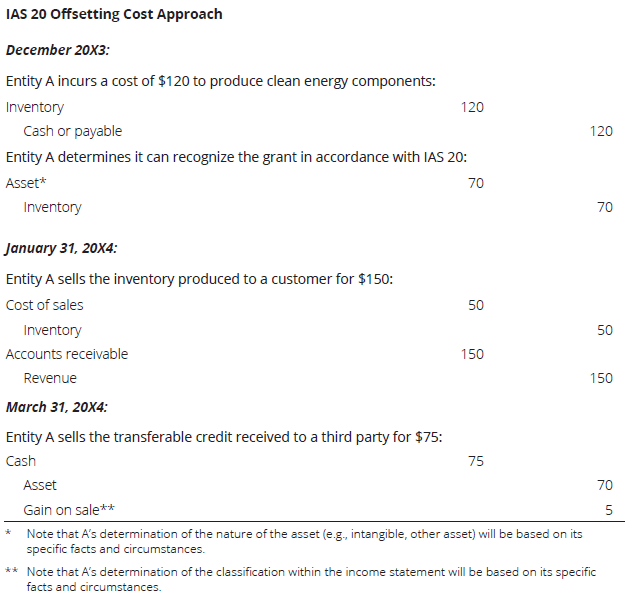Screen dimensions: 635x599
Task: Click the 'Revenue' credit entry label
Action: tap(50, 378)
